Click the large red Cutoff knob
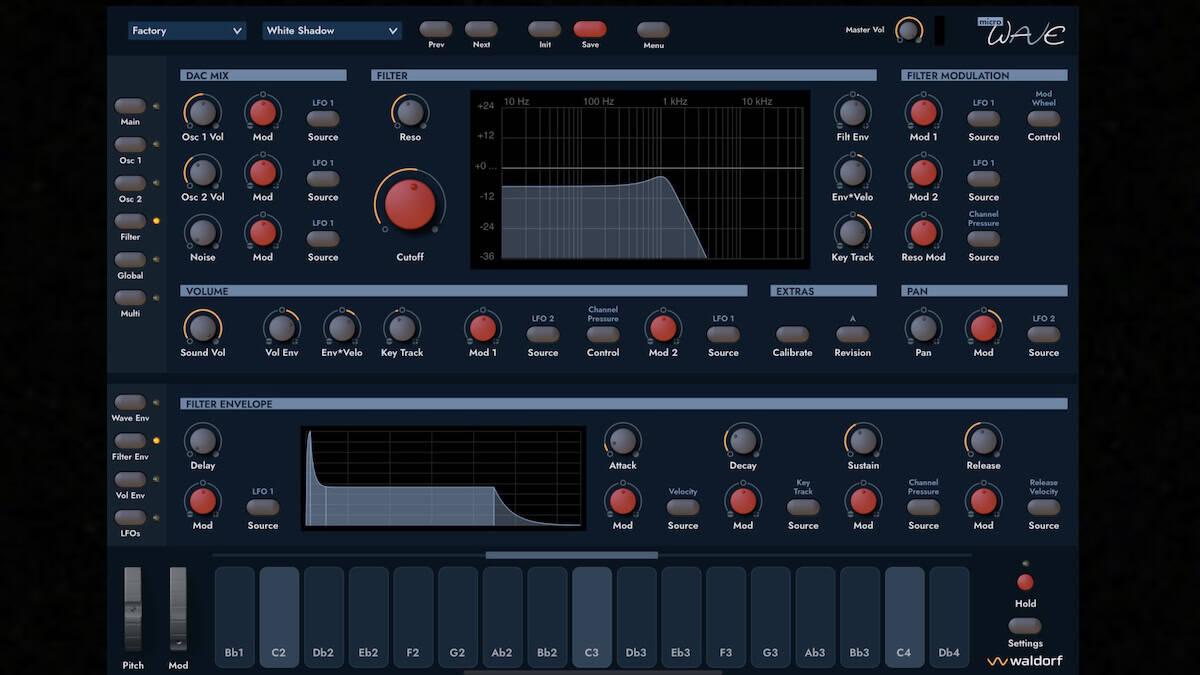This screenshot has width=1200, height=675. [x=410, y=204]
